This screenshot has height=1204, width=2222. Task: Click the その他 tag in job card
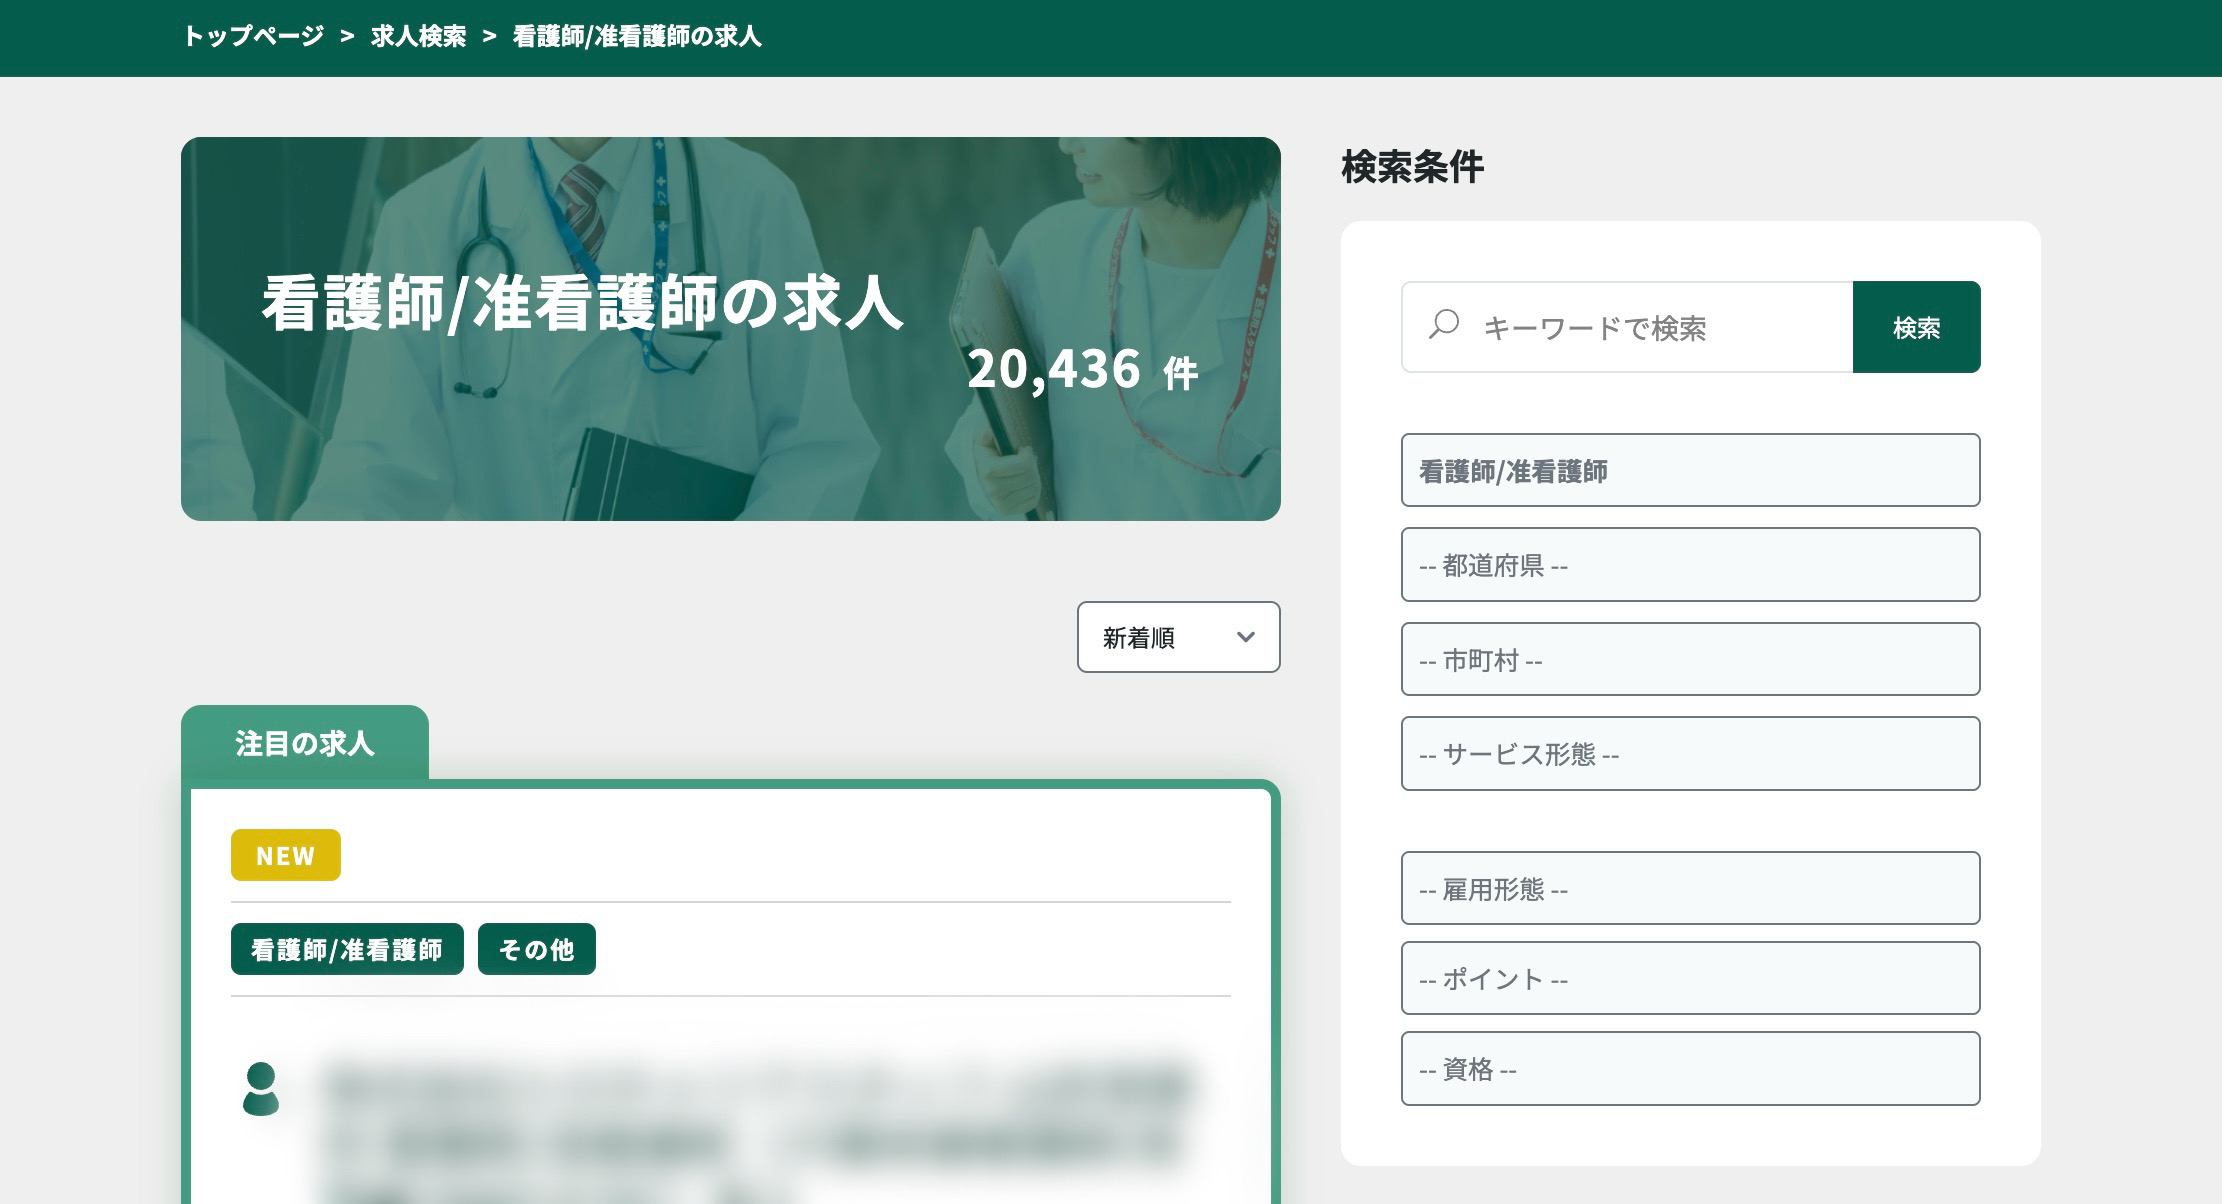point(536,949)
